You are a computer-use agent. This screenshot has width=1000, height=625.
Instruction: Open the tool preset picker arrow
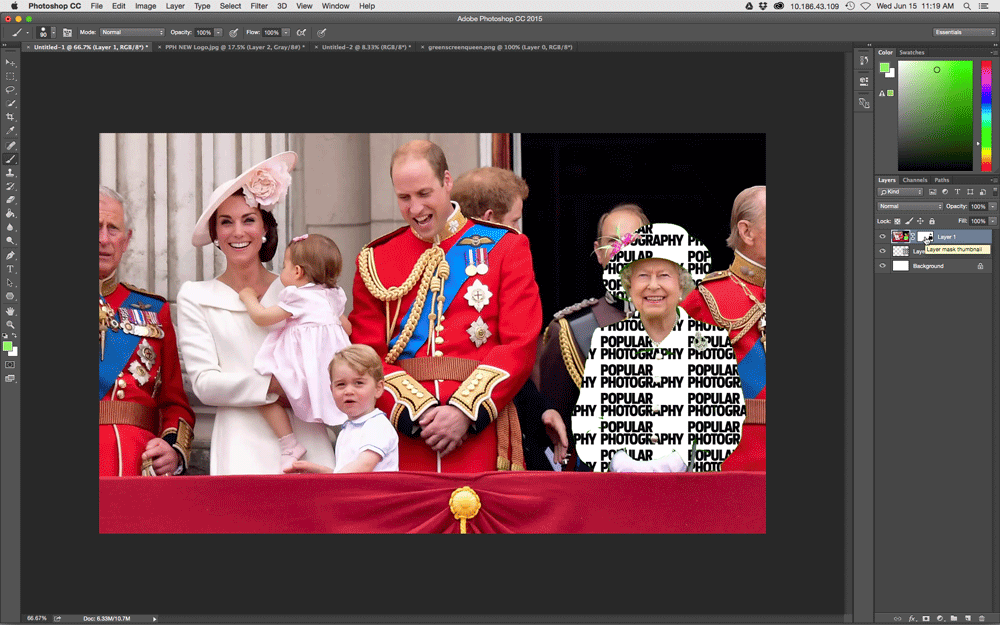[27, 33]
